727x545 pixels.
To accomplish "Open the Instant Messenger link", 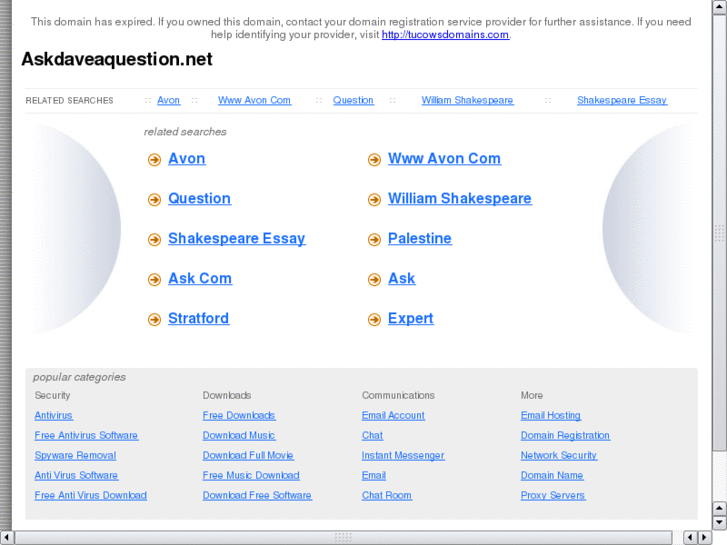I will [403, 455].
